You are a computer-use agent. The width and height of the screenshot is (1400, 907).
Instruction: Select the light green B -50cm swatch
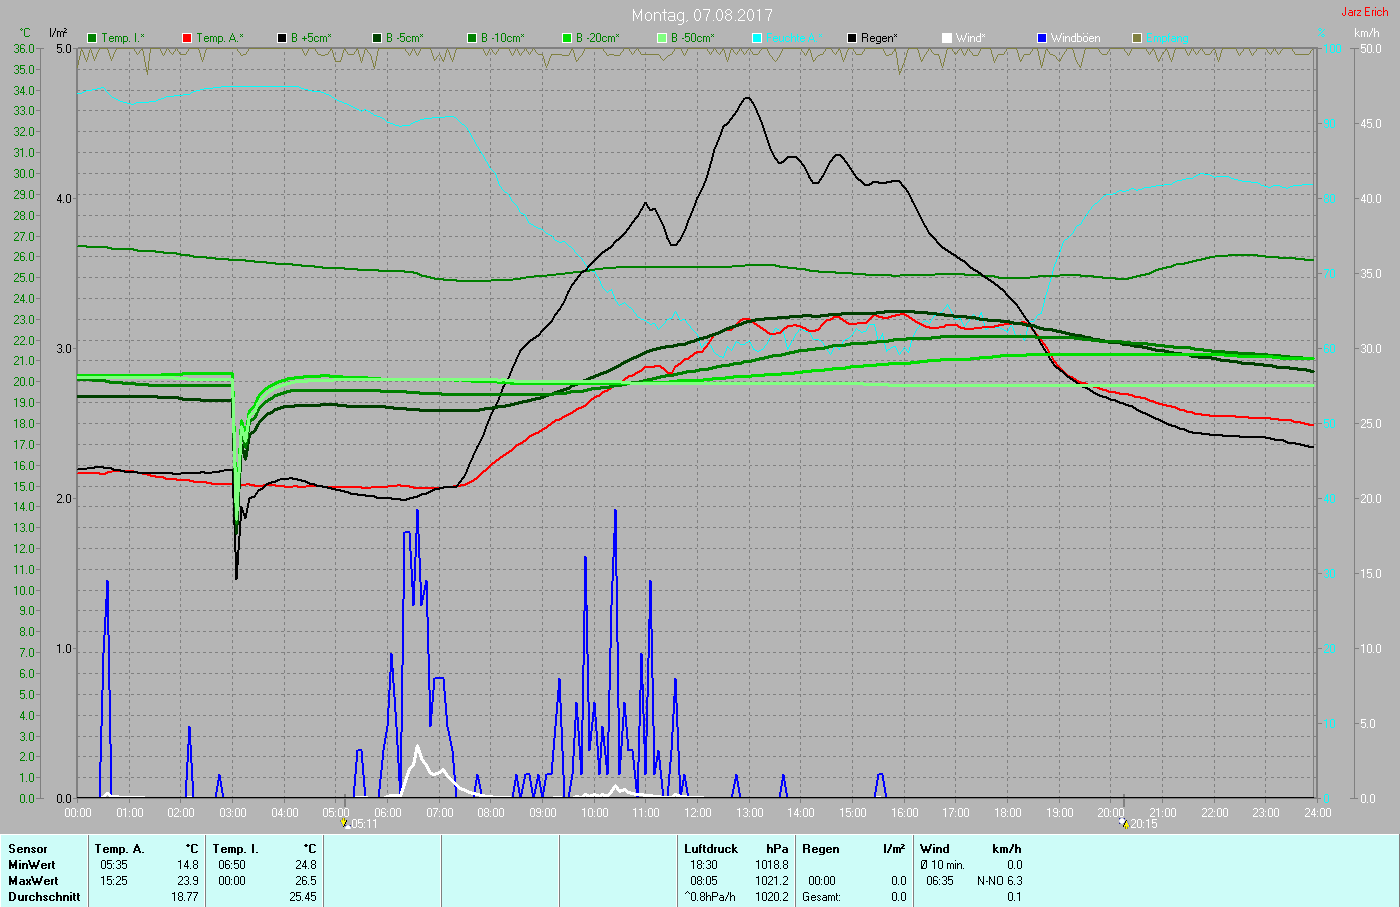tap(662, 38)
